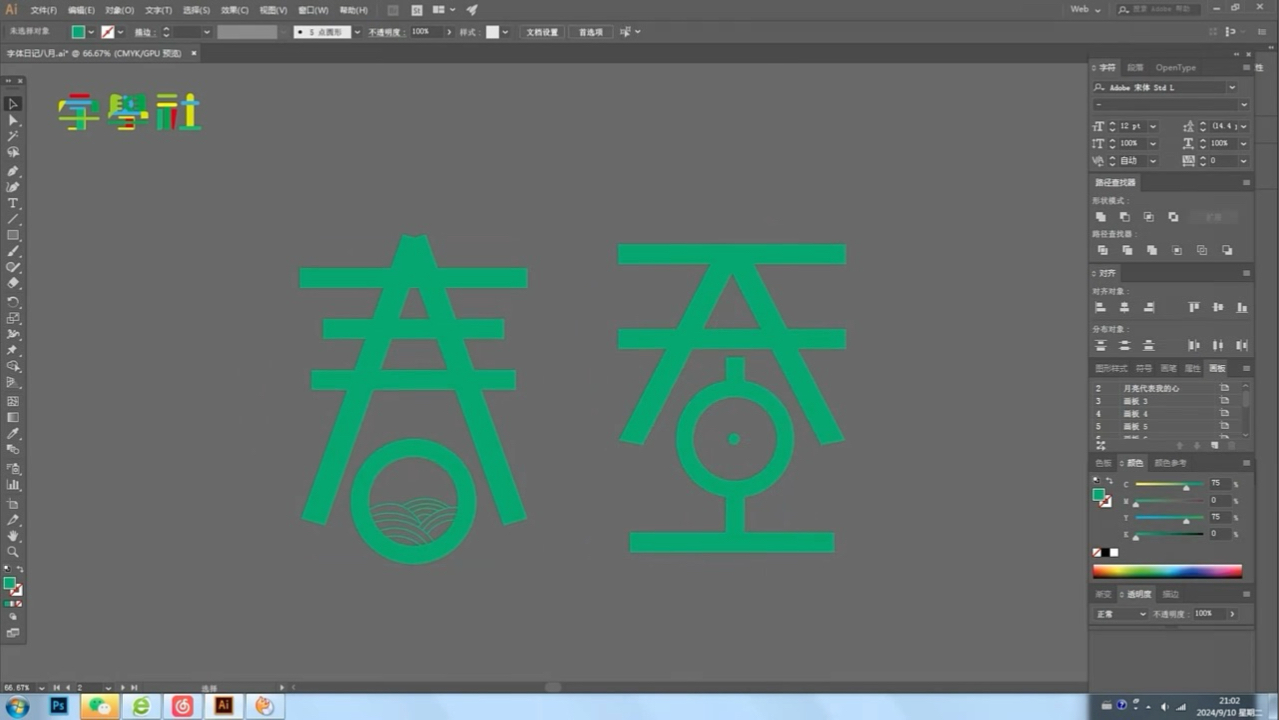Click the 首选项 button
The width and height of the screenshot is (1279, 720).
point(591,32)
